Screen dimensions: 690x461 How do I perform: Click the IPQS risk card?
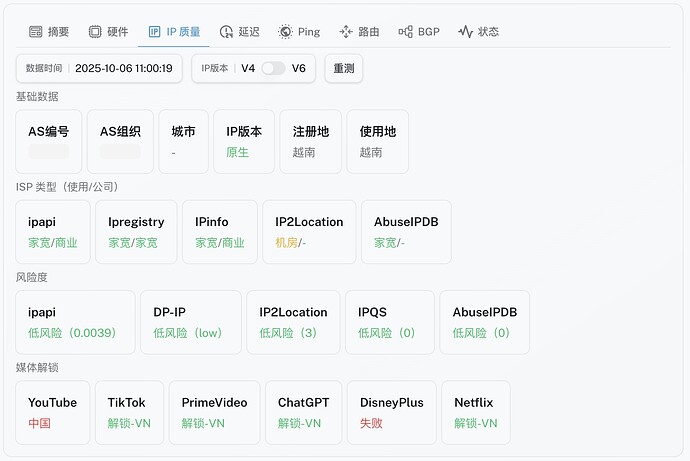[x=390, y=322]
